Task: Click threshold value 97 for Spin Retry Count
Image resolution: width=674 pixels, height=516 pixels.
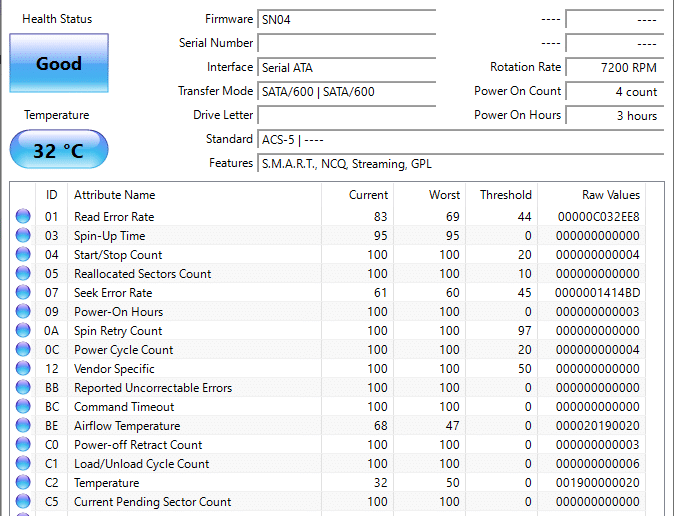Action: coord(524,331)
